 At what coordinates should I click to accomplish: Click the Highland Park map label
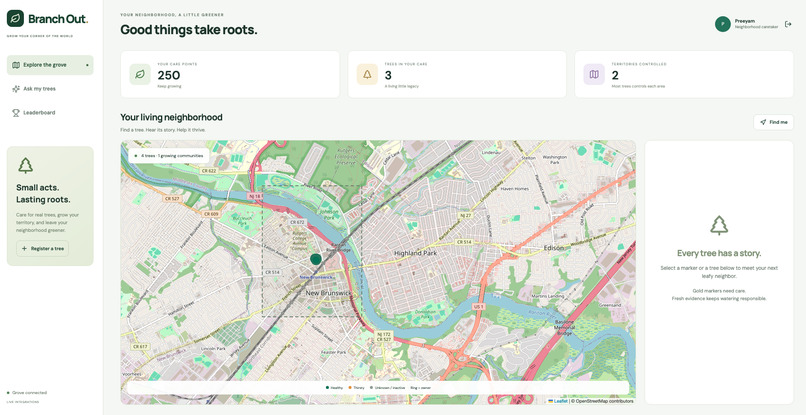coord(415,253)
